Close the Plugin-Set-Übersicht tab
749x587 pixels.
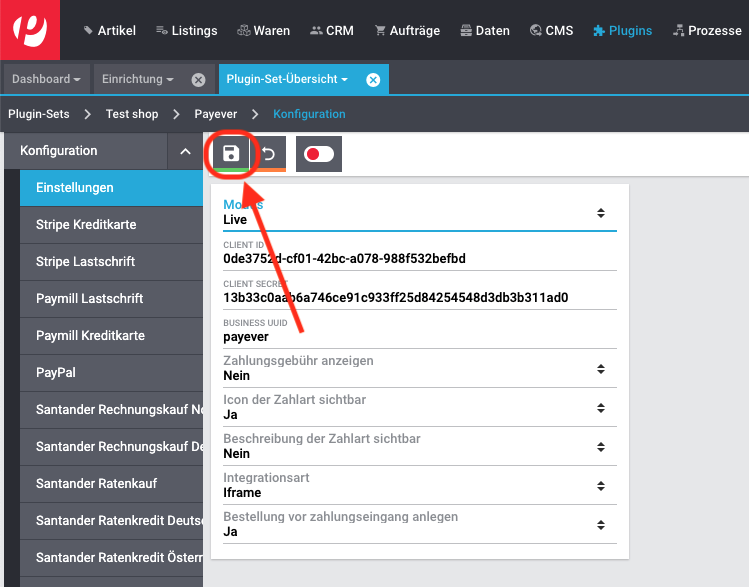(x=373, y=80)
